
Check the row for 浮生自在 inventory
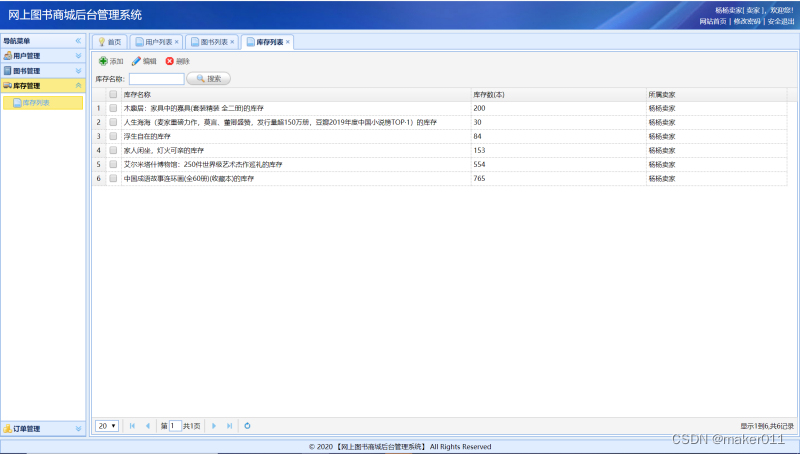[113, 136]
